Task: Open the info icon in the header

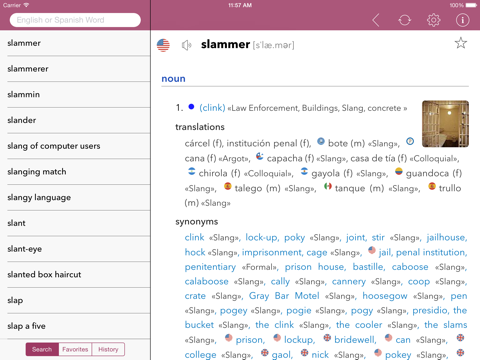Action: click(x=462, y=20)
